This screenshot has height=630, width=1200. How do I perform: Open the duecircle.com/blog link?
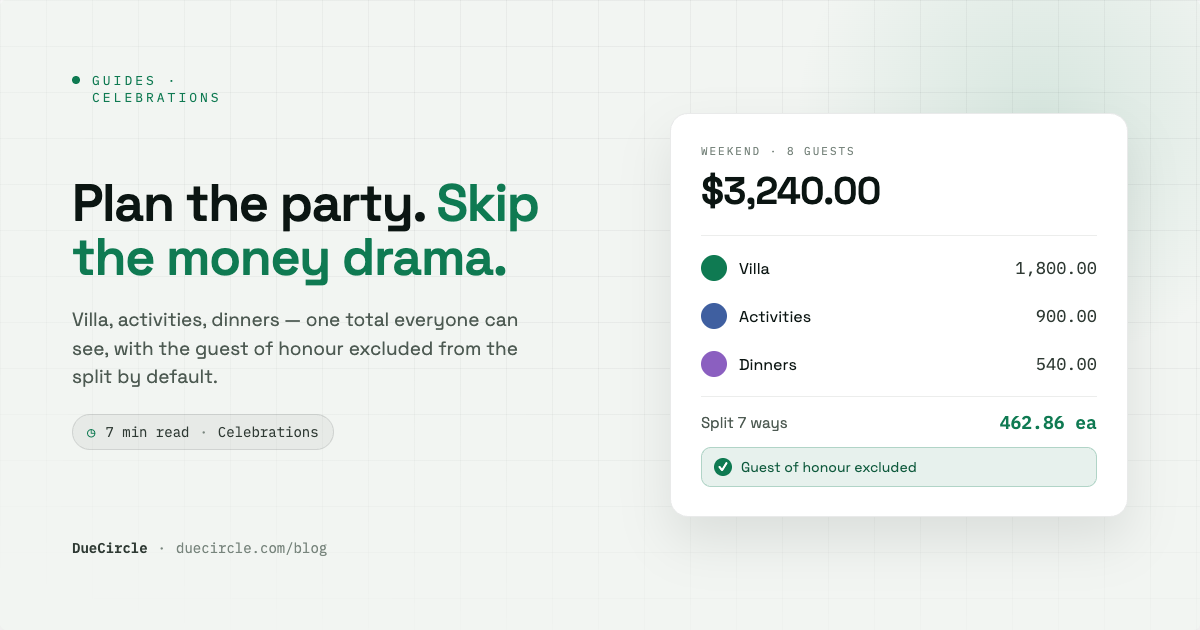[251, 548]
